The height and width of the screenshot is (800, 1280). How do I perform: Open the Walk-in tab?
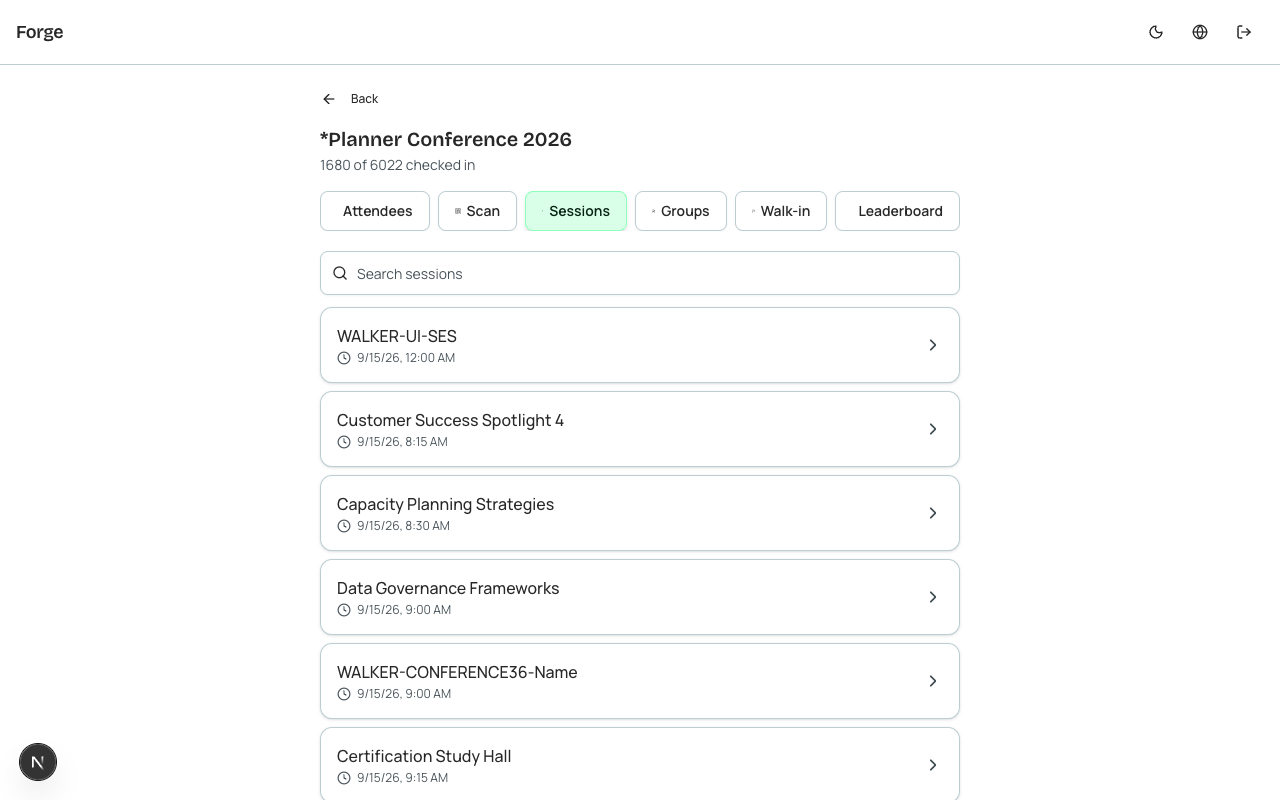click(x=781, y=211)
